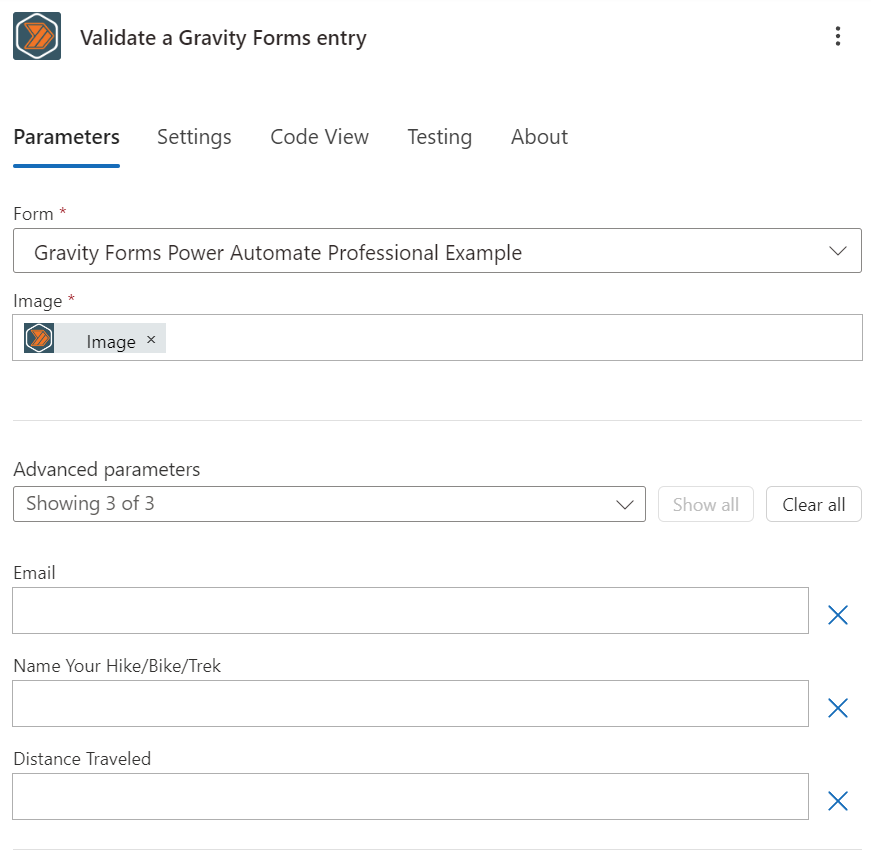Open the Advanced parameters Showing 3 of 3 dropdown

click(329, 504)
